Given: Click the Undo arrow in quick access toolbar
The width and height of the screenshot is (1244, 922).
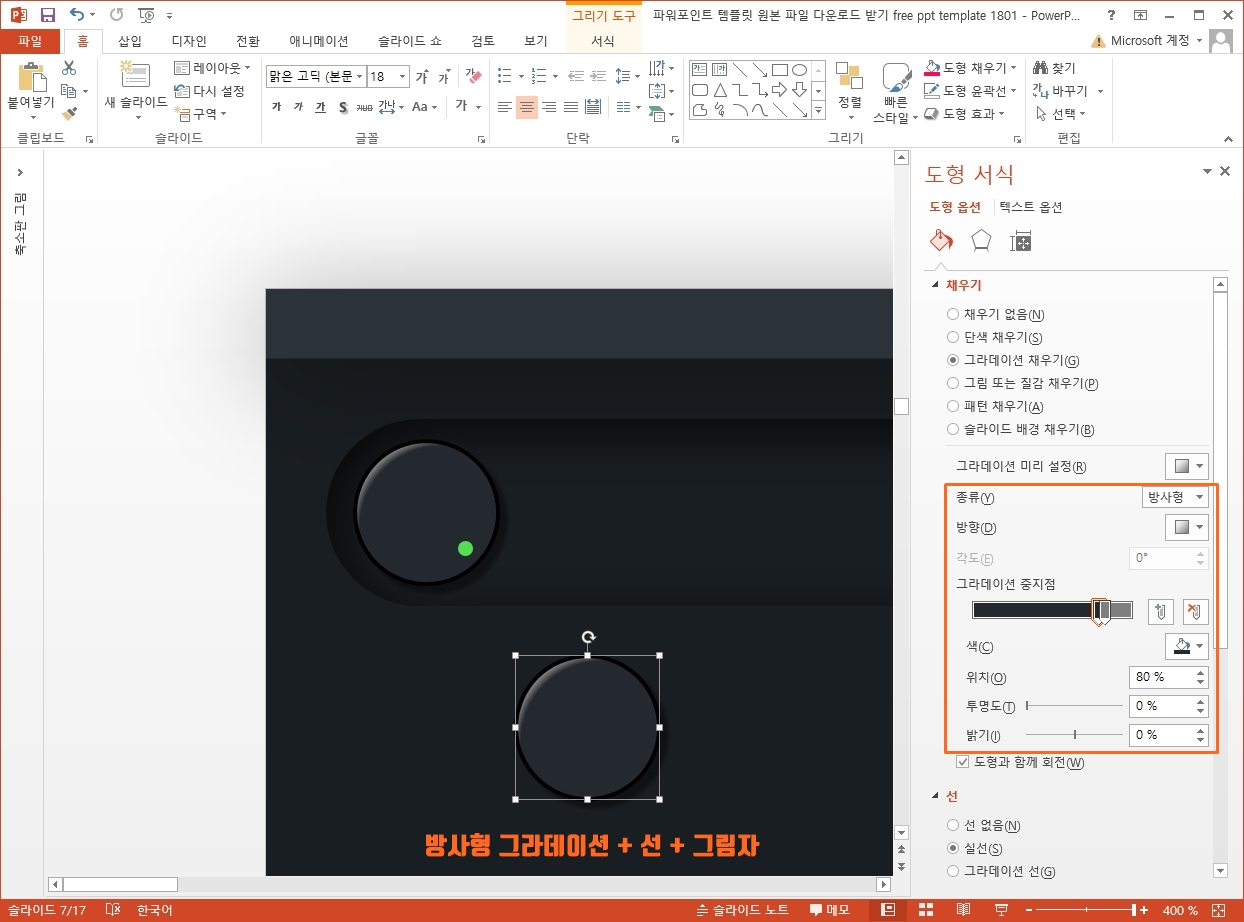Looking at the screenshot, I should tap(78, 15).
